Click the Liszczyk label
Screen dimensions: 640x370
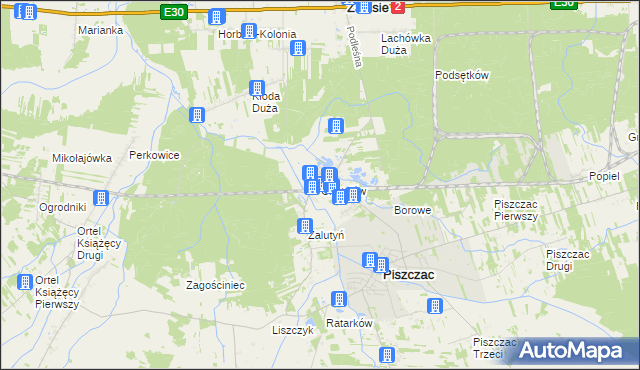point(293,330)
